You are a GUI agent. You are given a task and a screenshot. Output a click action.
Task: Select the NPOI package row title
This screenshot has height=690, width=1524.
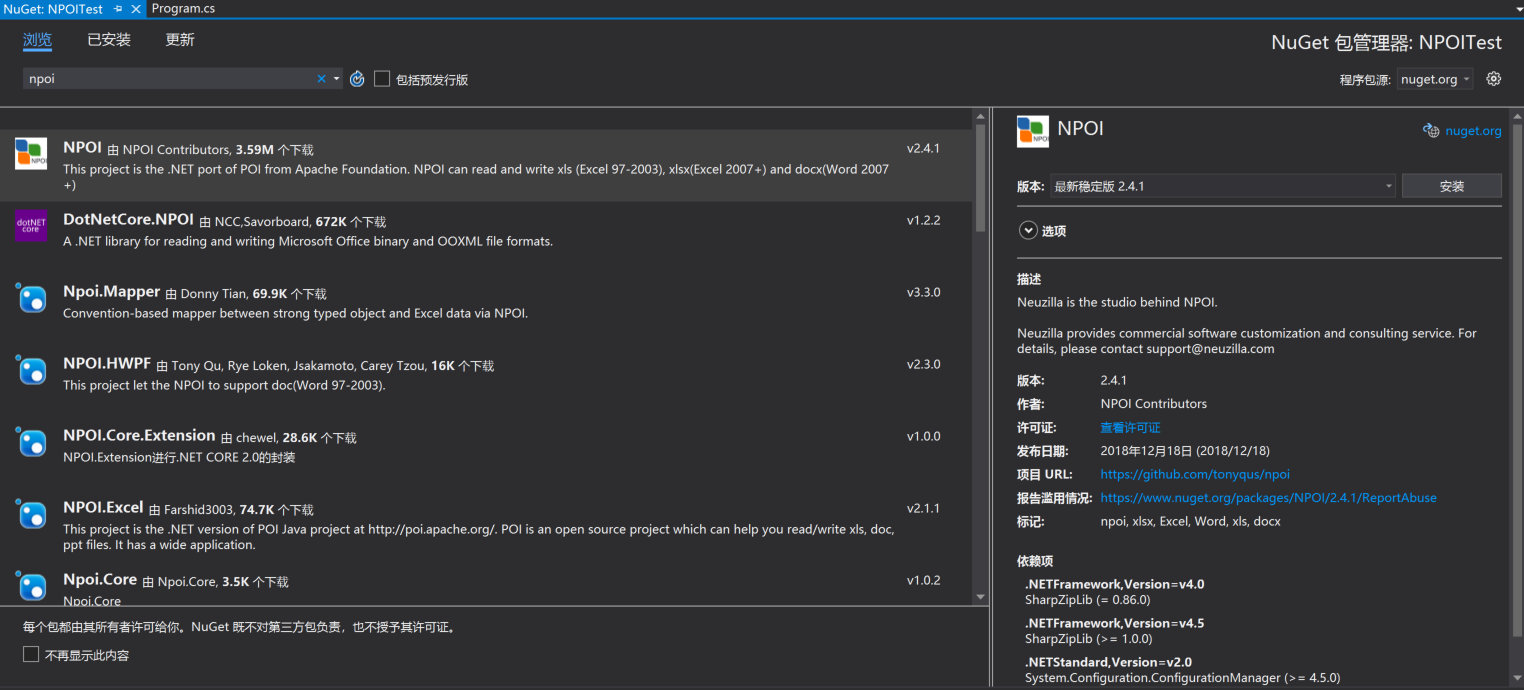[82, 147]
